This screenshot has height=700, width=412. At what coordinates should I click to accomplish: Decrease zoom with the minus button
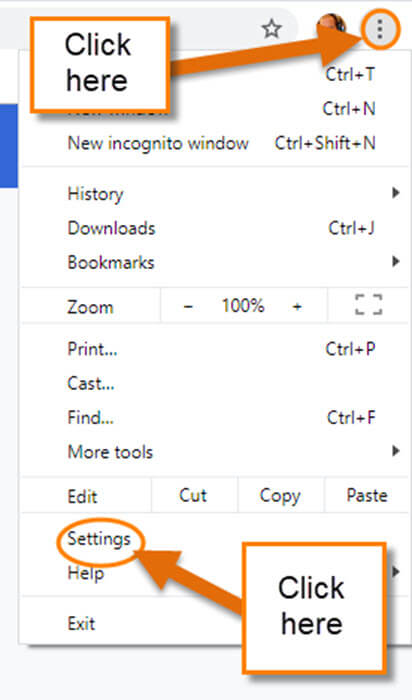tap(188, 307)
